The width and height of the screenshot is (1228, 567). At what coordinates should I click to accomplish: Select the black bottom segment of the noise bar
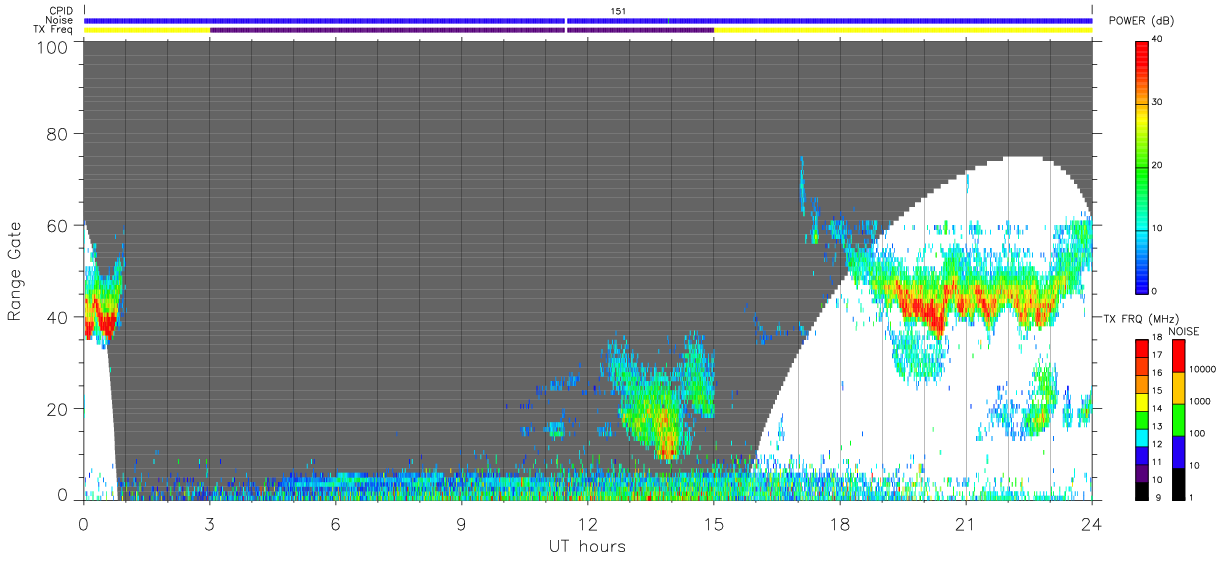pos(1178,483)
